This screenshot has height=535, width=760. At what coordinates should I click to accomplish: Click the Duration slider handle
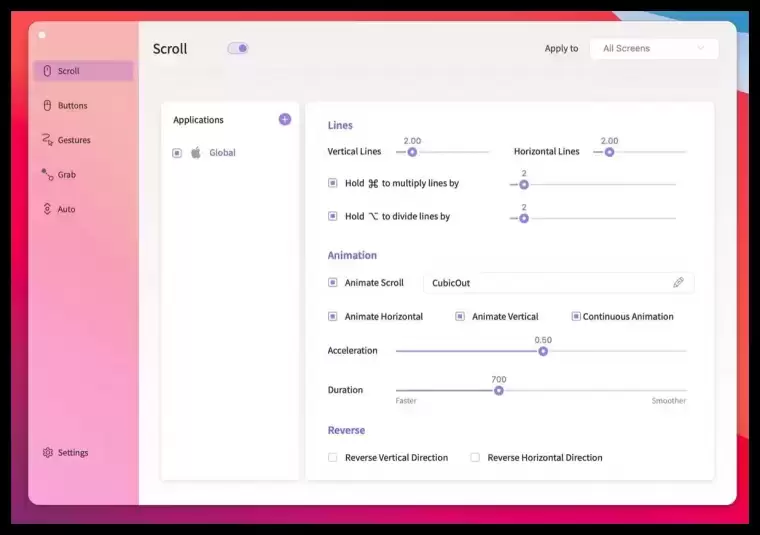click(499, 391)
